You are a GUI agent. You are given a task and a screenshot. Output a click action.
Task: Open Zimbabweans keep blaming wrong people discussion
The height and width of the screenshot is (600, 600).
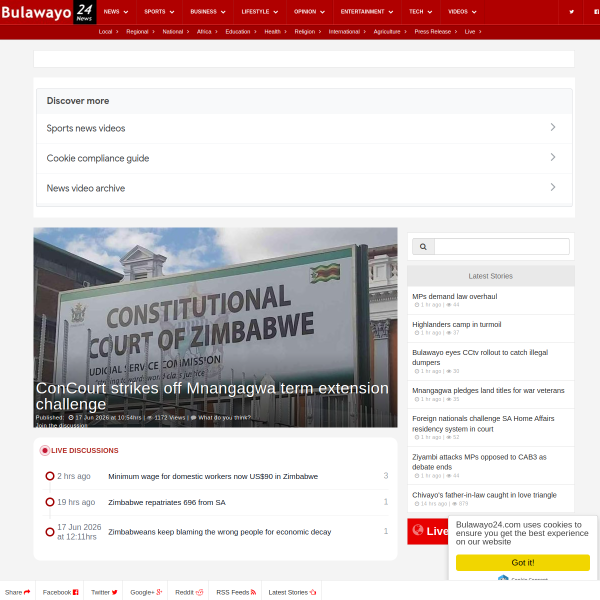point(220,532)
